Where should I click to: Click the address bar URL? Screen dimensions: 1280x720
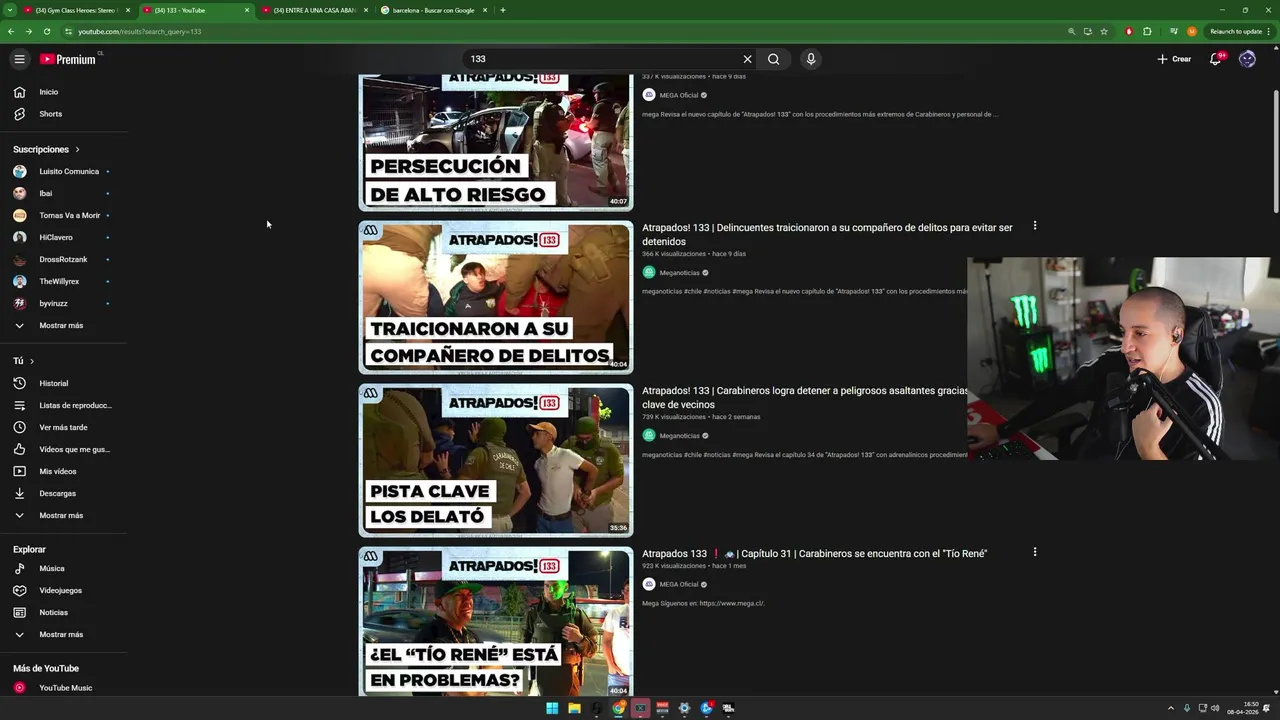[140, 32]
